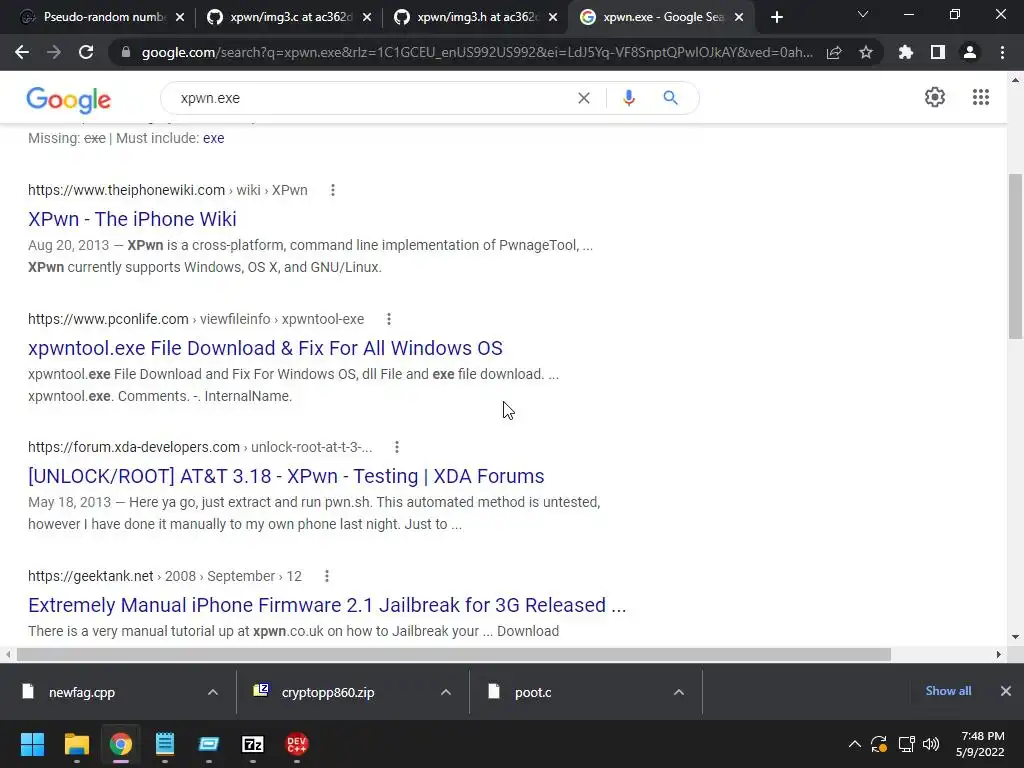Close the Pseudo-random number tab
The height and width of the screenshot is (768, 1024).
click(180, 17)
